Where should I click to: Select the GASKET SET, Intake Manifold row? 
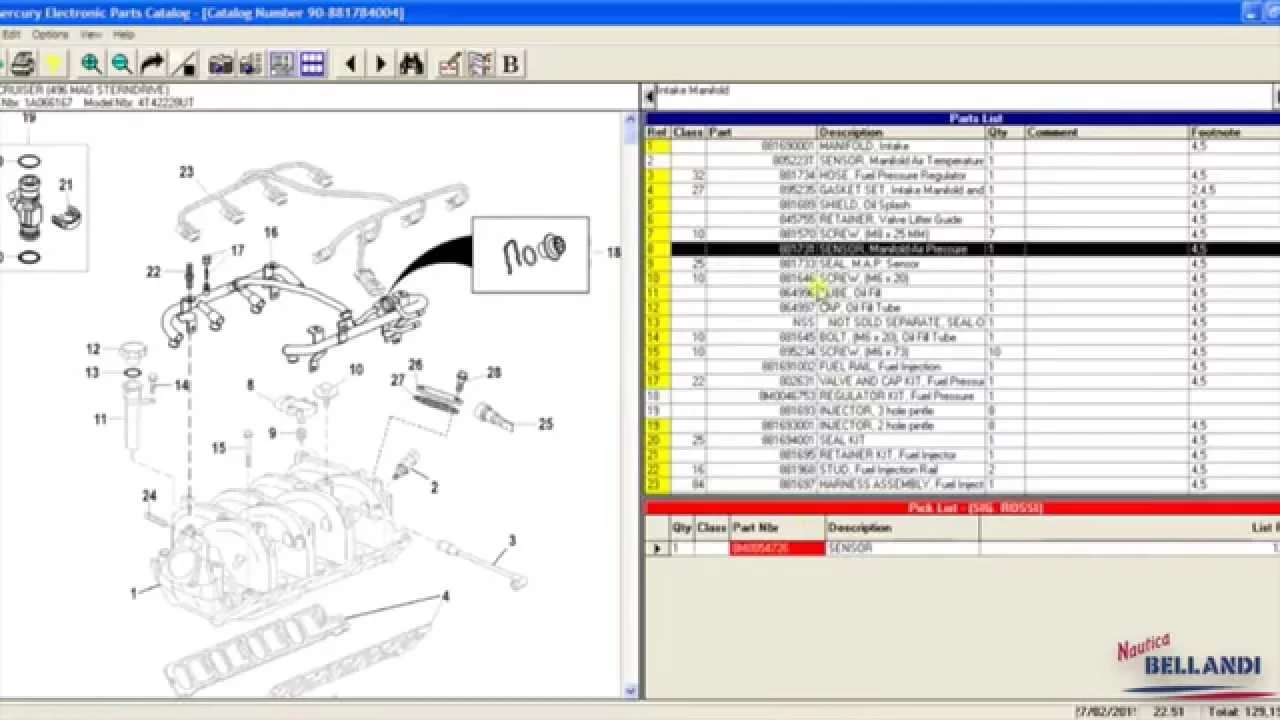tap(962, 190)
